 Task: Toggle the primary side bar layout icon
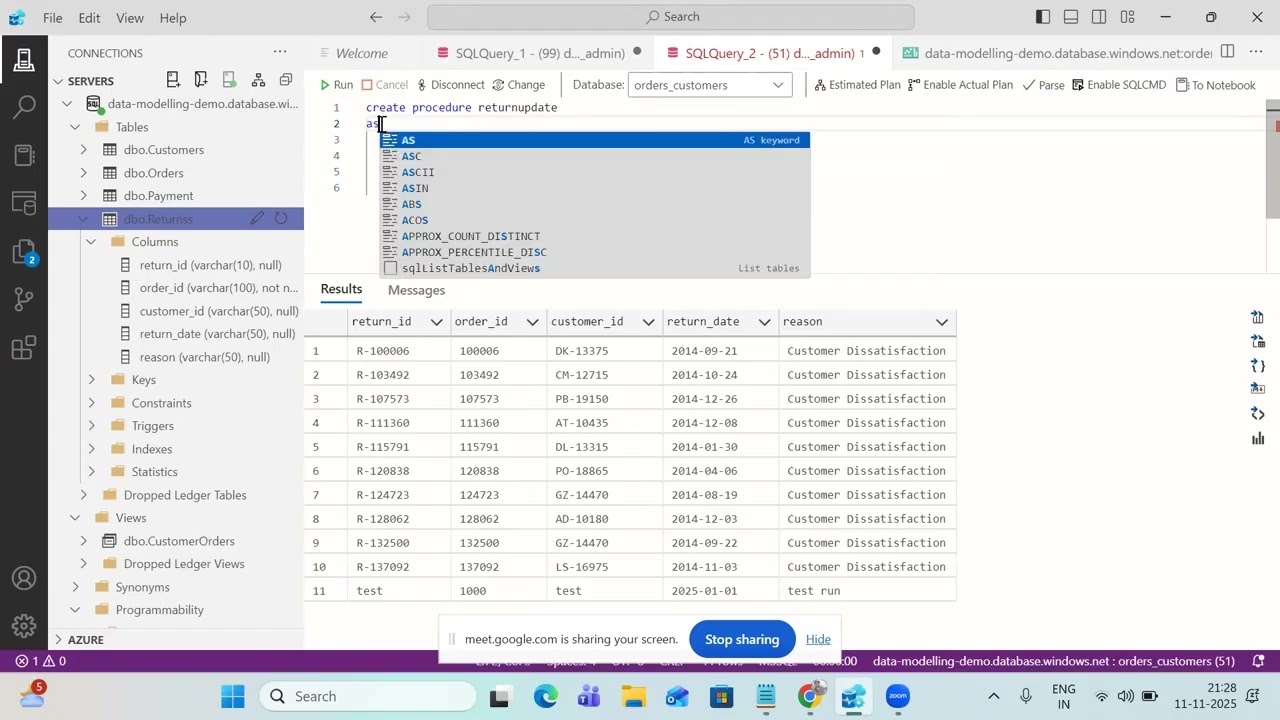click(1043, 17)
